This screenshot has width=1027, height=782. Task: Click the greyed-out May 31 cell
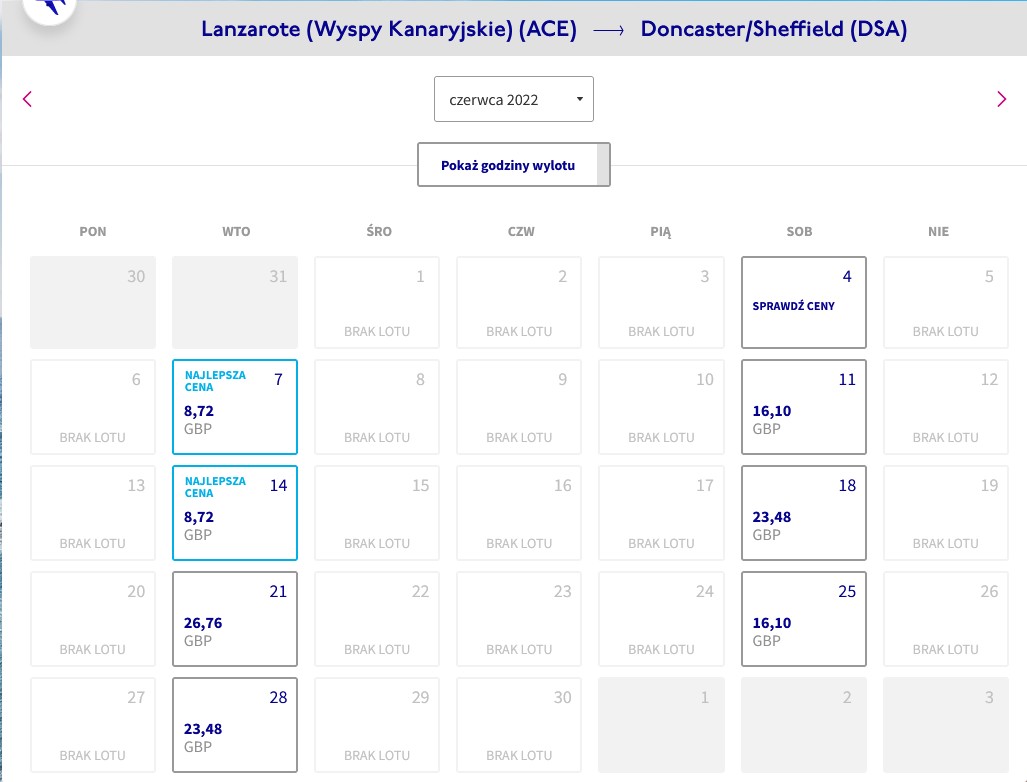[234, 302]
